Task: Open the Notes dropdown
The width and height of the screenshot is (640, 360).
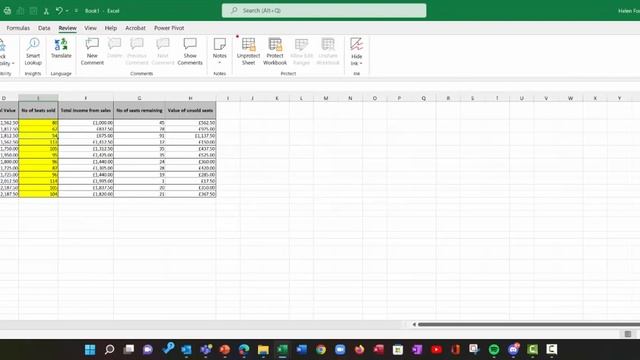Action: click(x=220, y=51)
